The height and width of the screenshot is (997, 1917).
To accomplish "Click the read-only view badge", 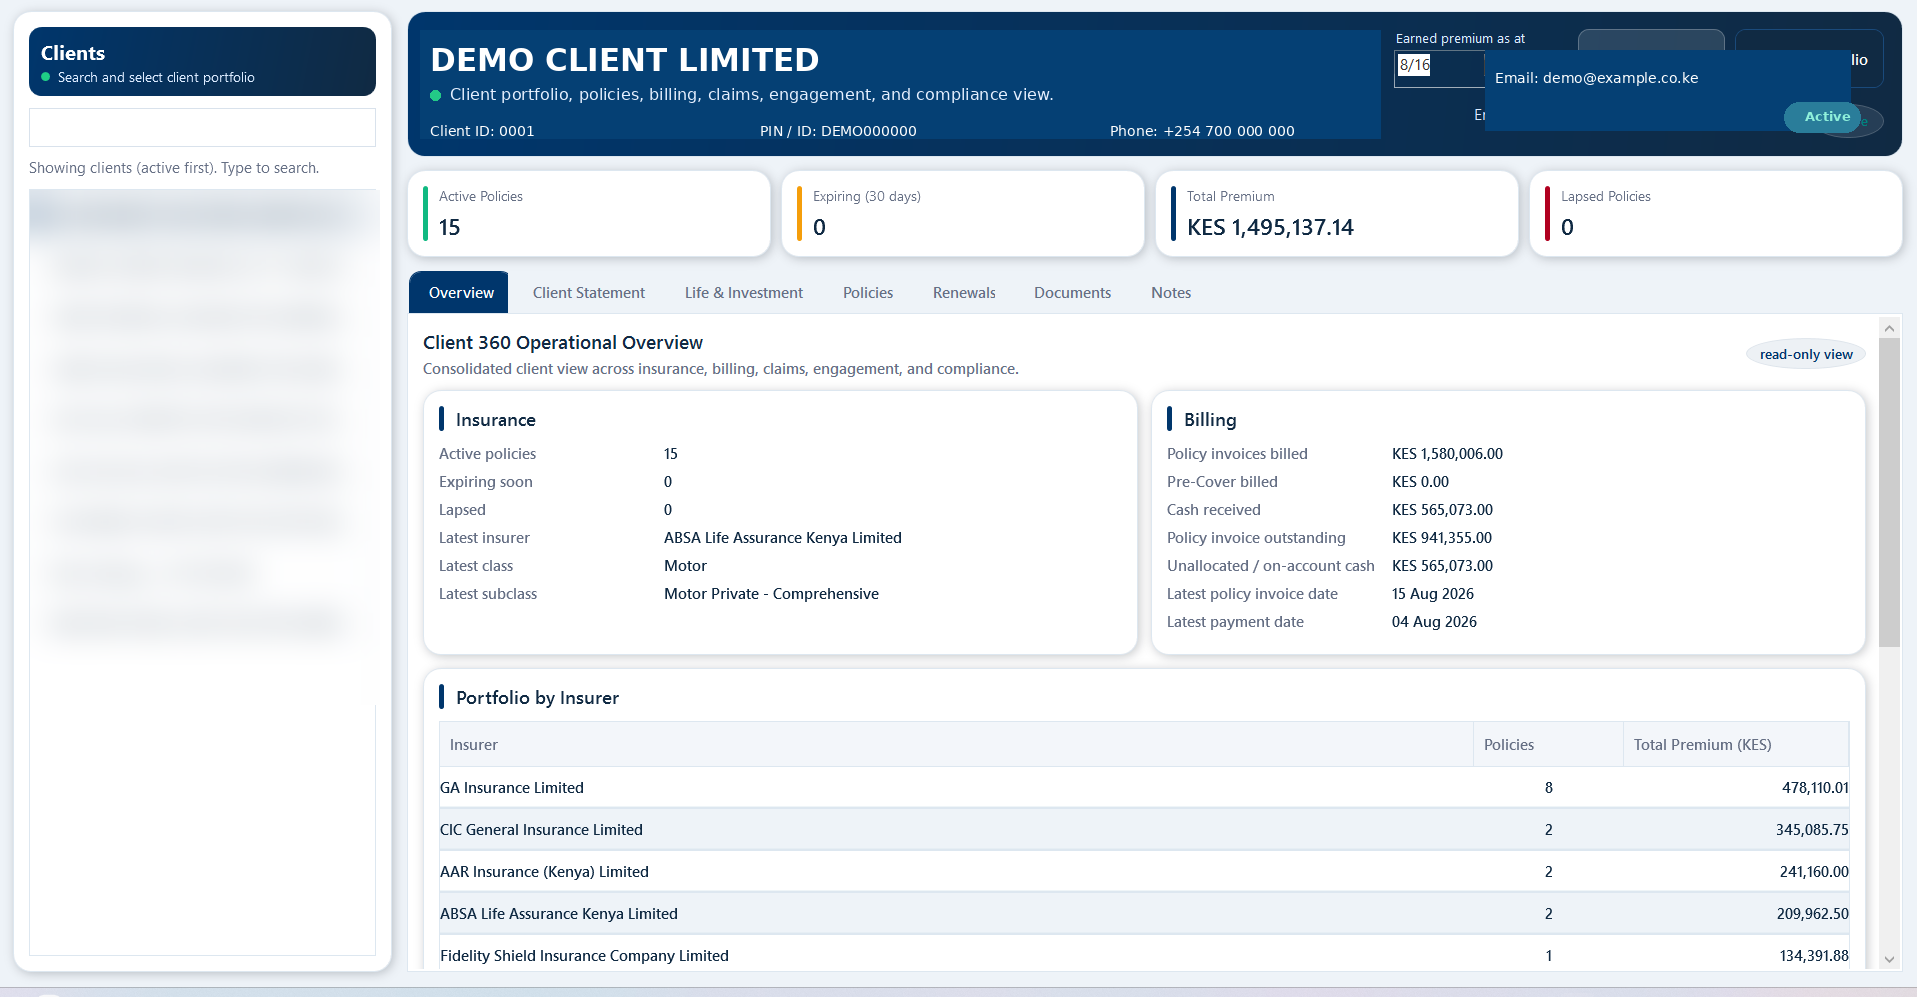I will click(1806, 354).
